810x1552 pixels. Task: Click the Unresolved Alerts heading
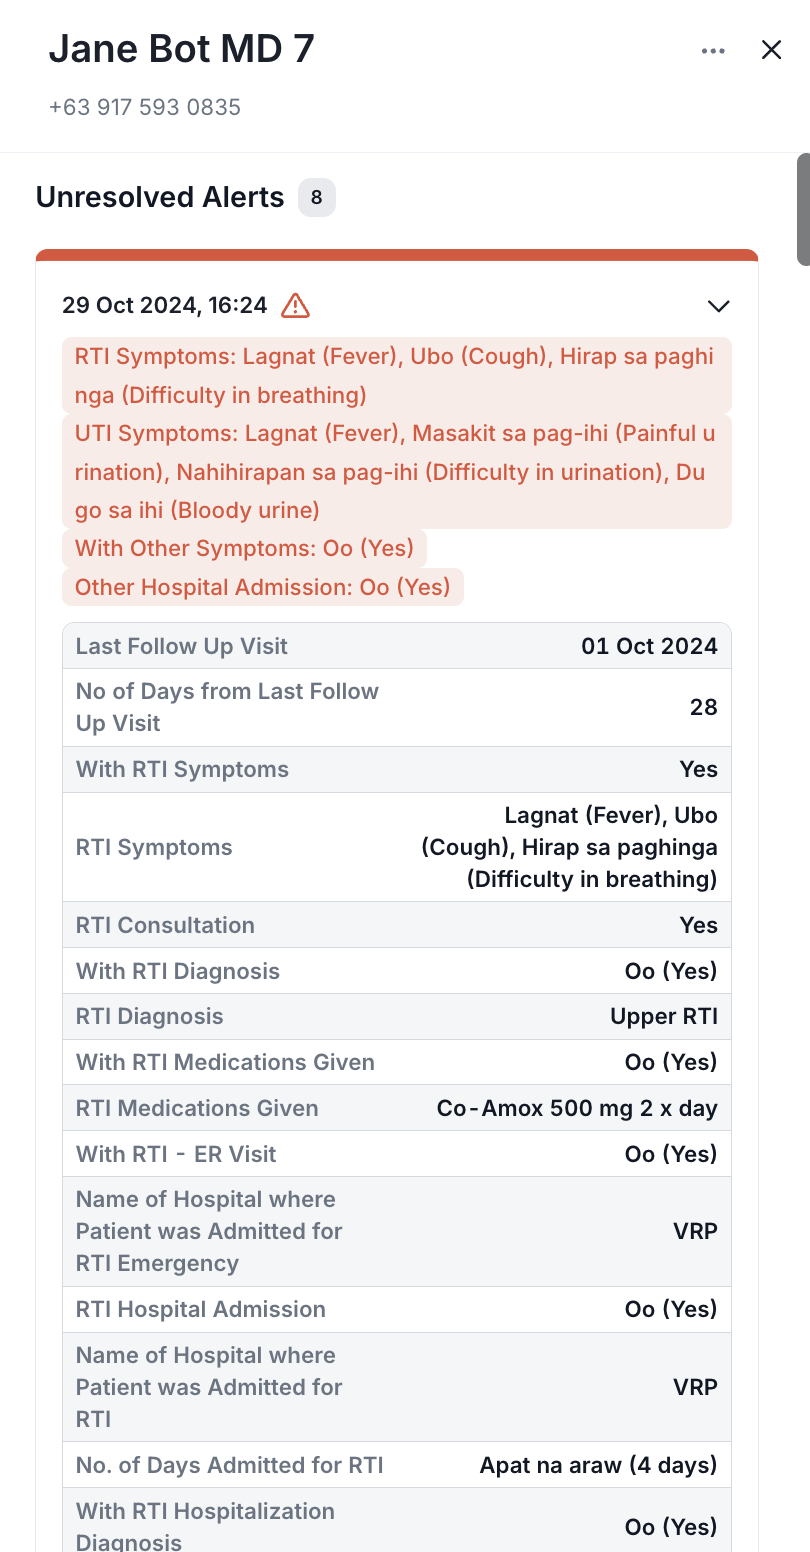[160, 197]
